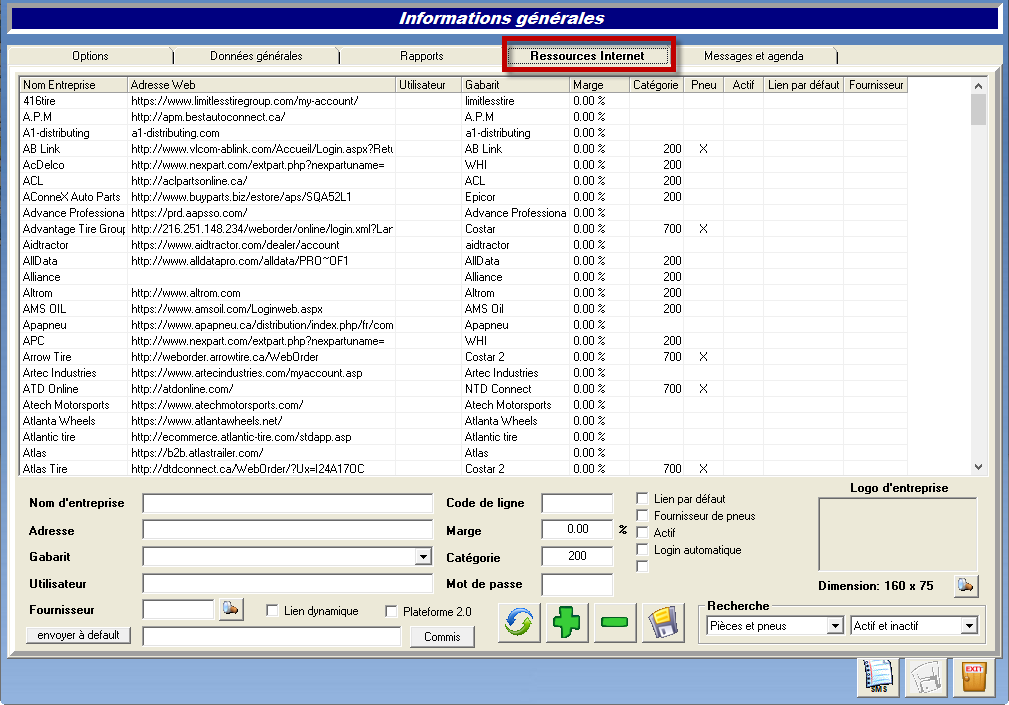The width and height of the screenshot is (1009, 705).
Task: Toggle the Fournisseur de pneus checkbox
Action: (642, 515)
